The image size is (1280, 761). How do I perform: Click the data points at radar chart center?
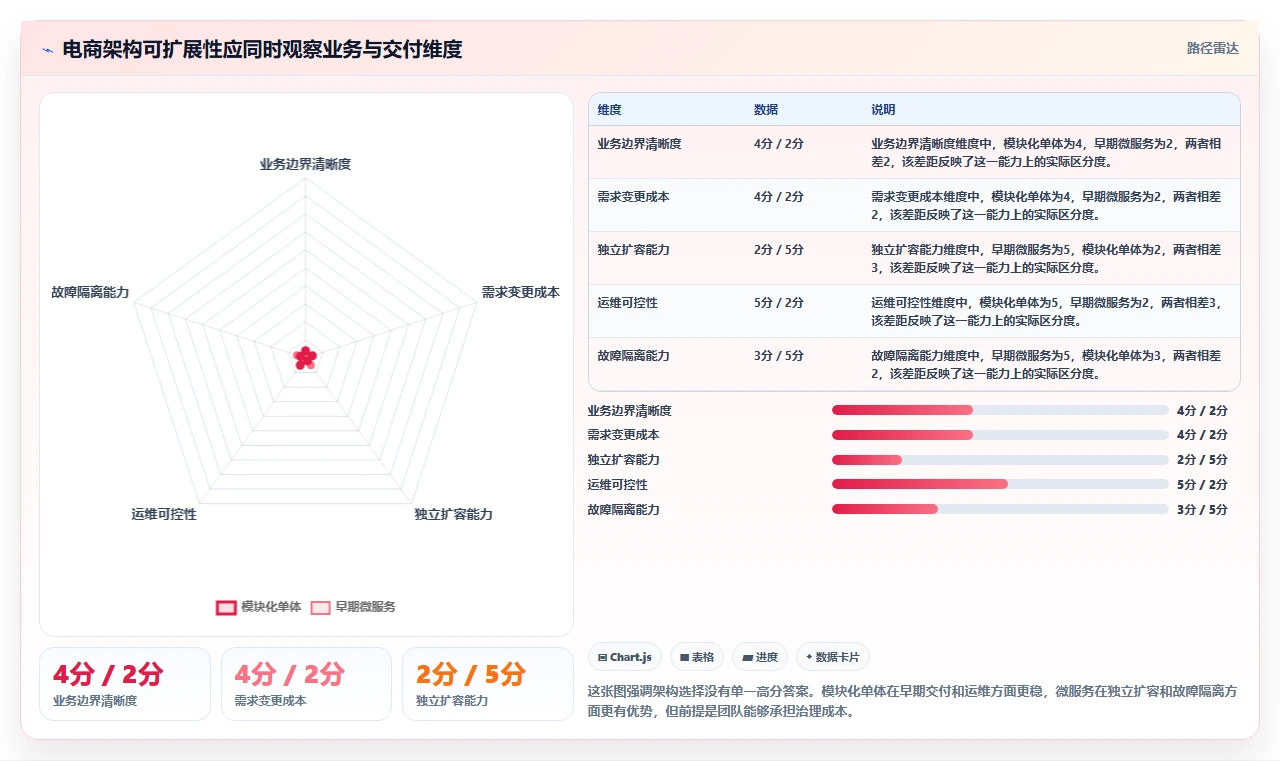coord(305,357)
